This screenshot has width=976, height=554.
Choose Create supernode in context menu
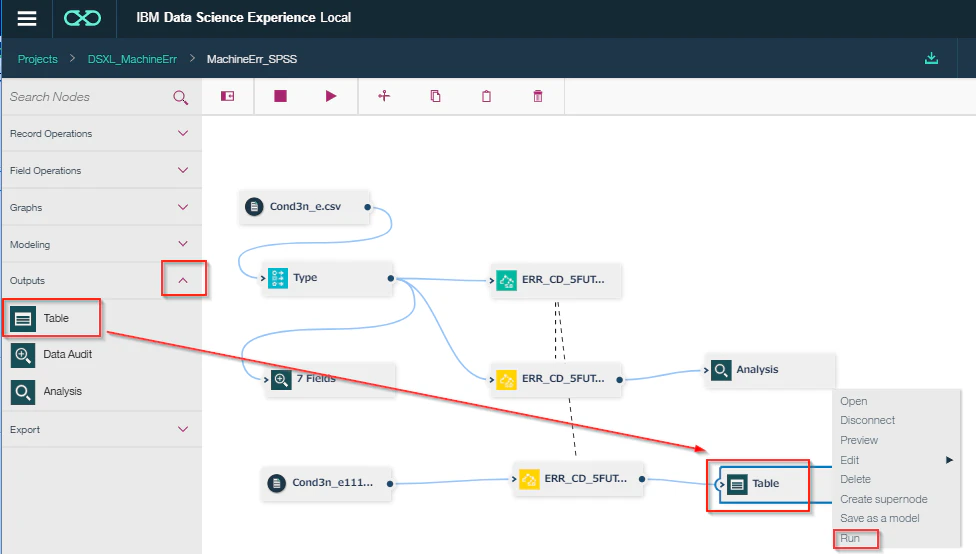[884, 499]
